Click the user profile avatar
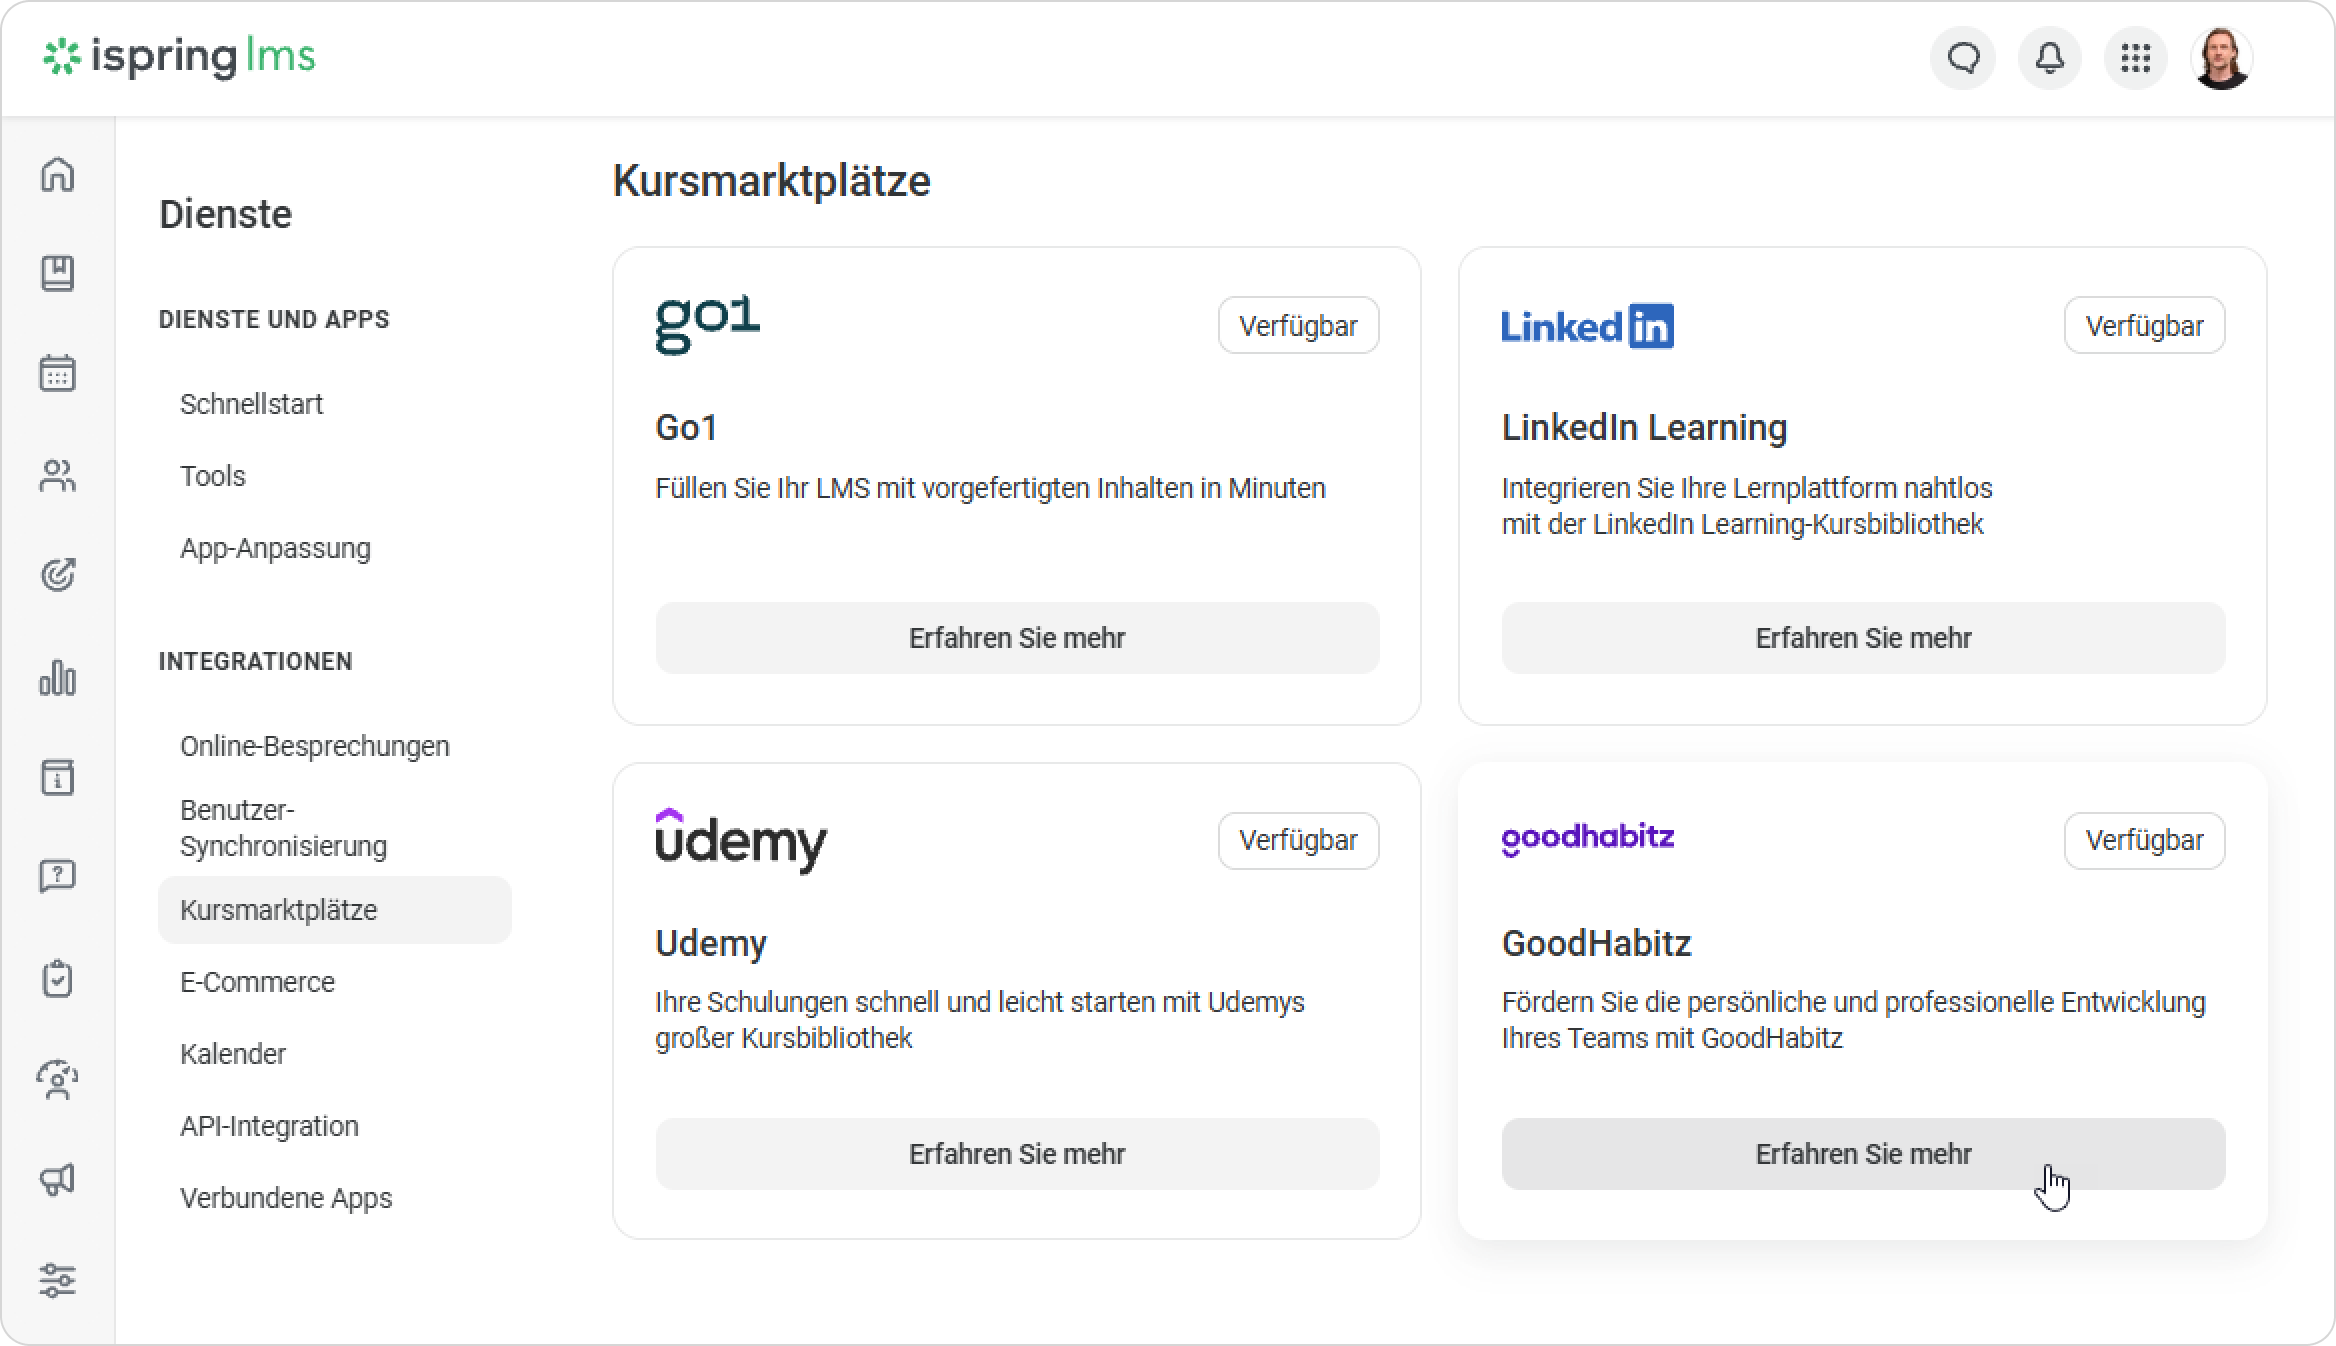 (x=2222, y=58)
